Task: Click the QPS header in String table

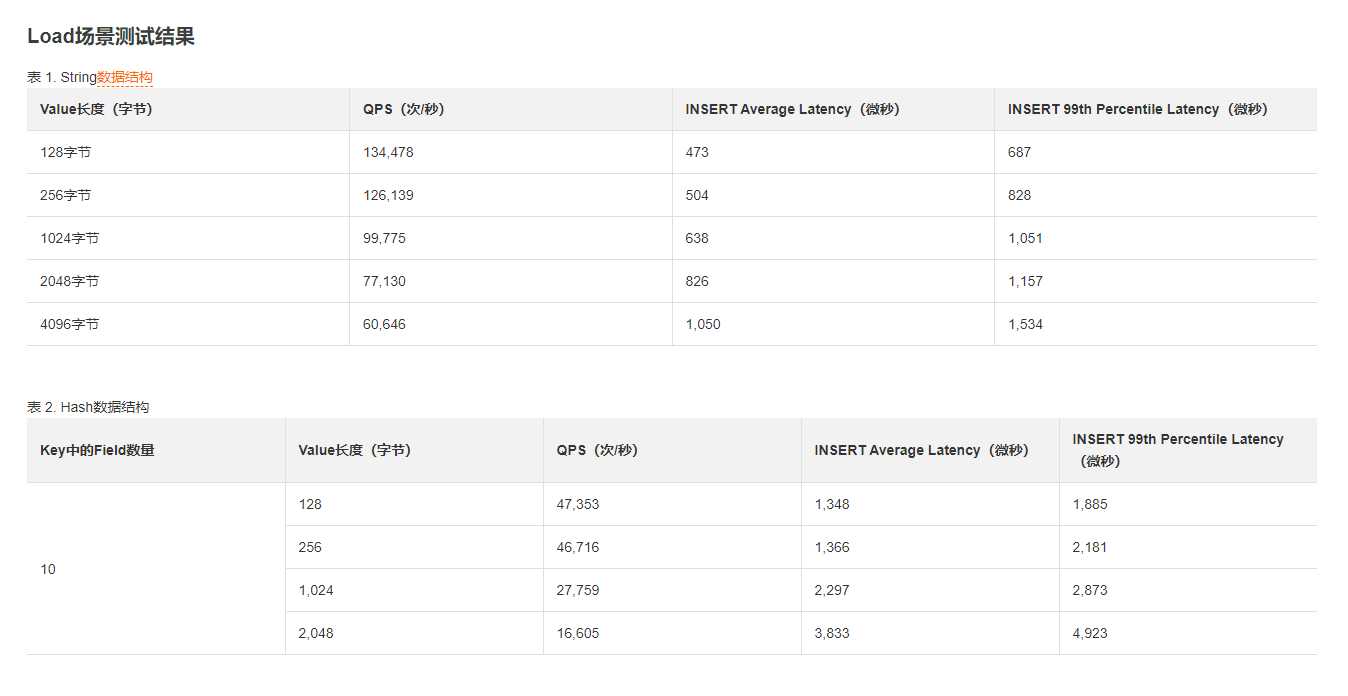Action: (404, 109)
